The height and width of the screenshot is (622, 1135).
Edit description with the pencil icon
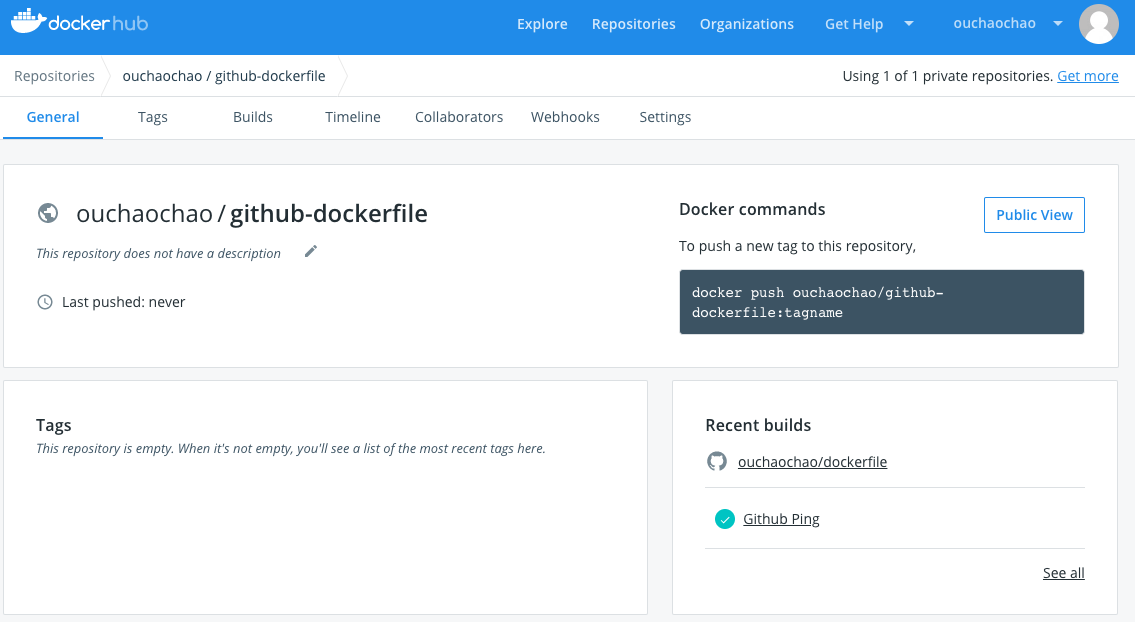311,251
